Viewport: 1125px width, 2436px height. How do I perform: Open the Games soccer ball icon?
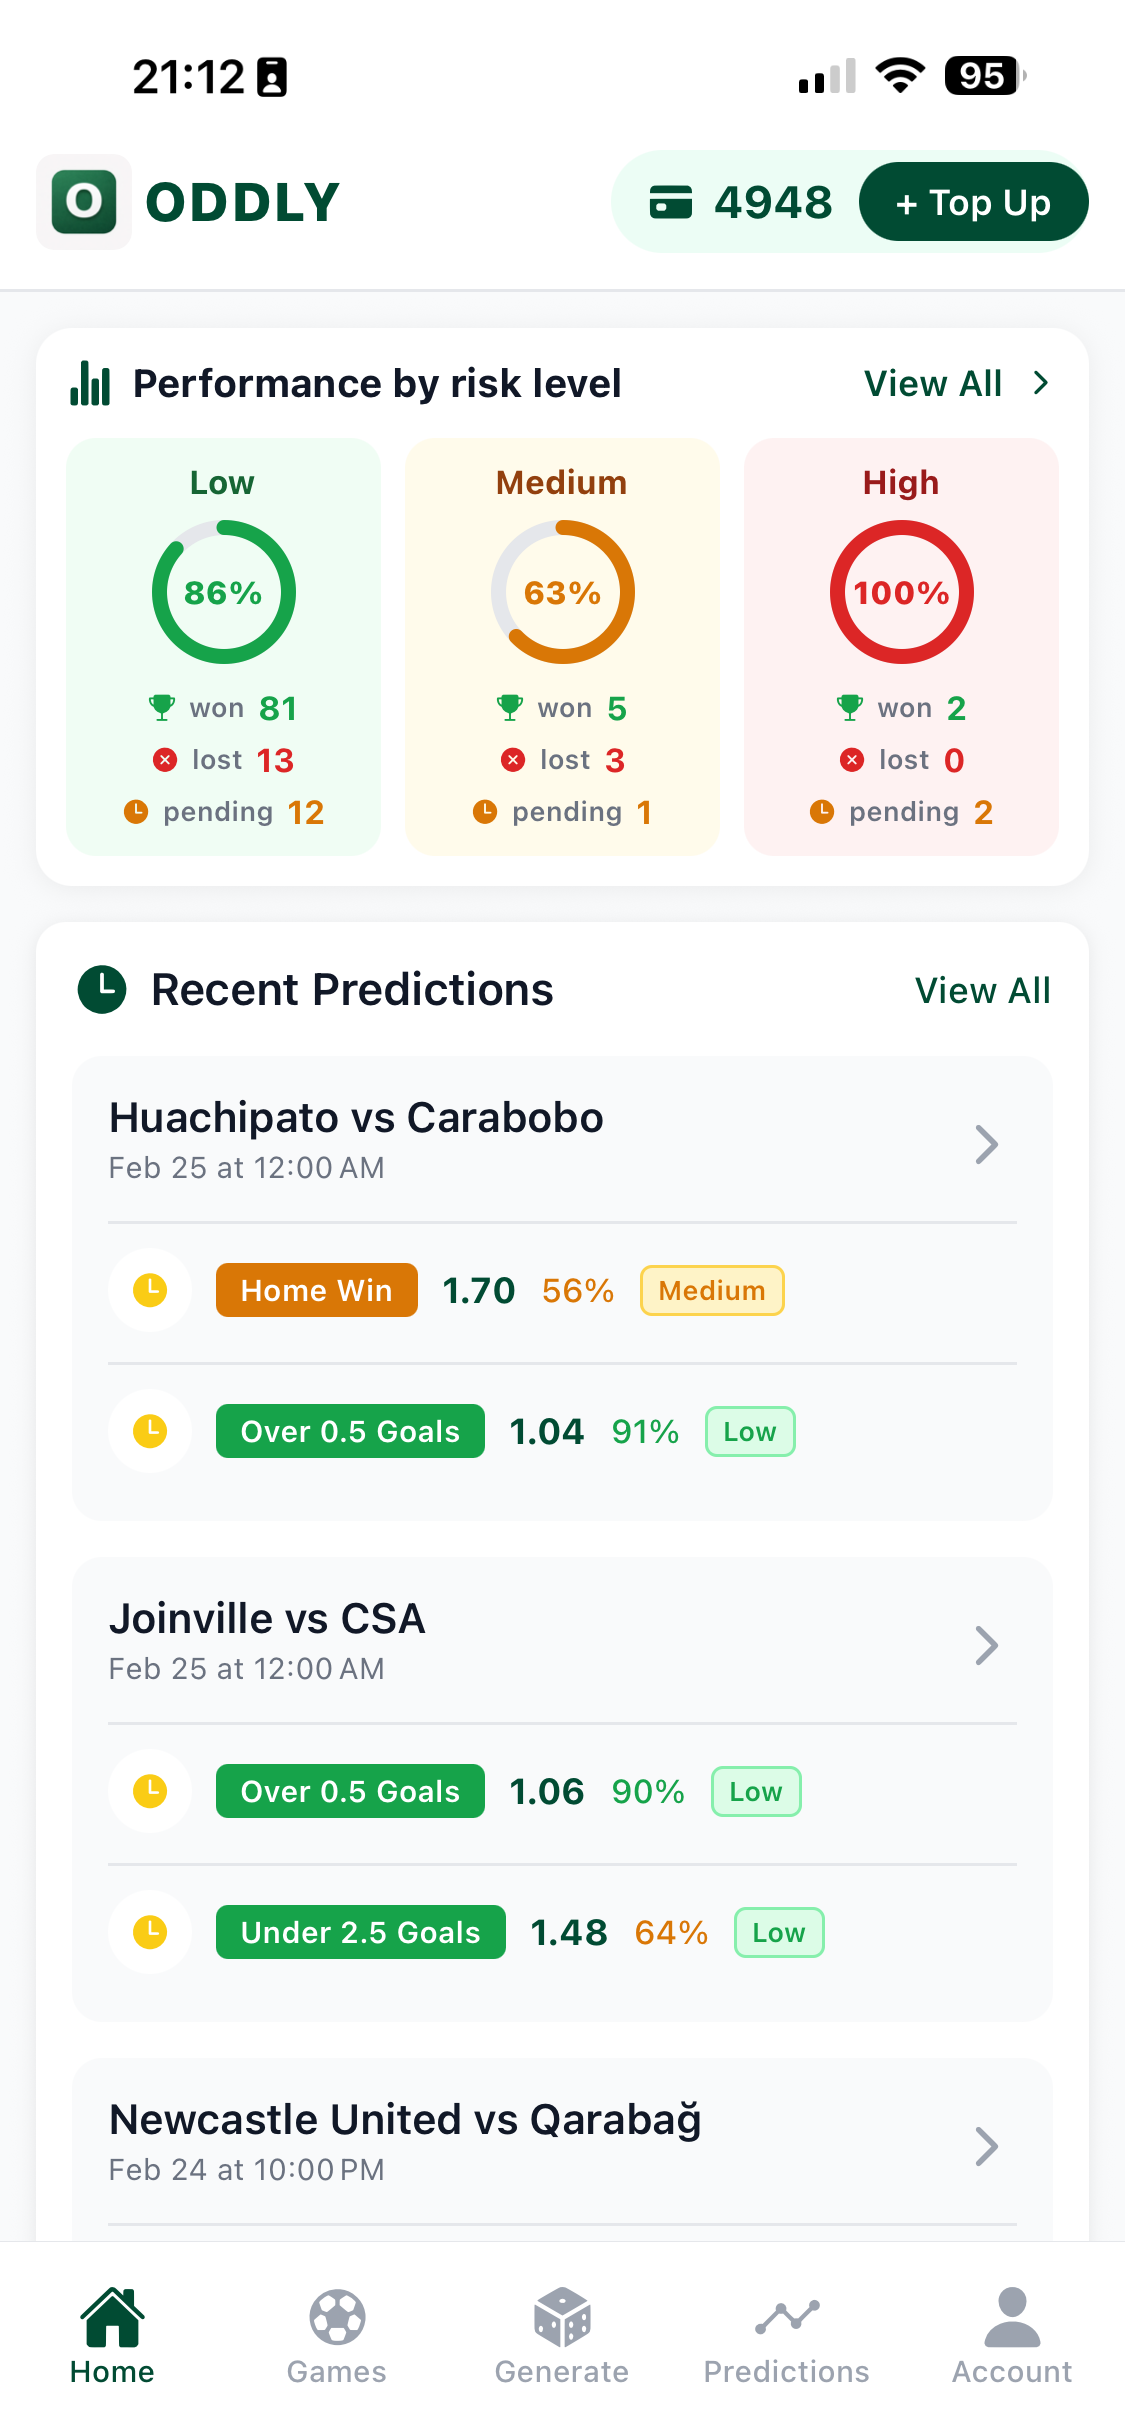(x=337, y=2318)
